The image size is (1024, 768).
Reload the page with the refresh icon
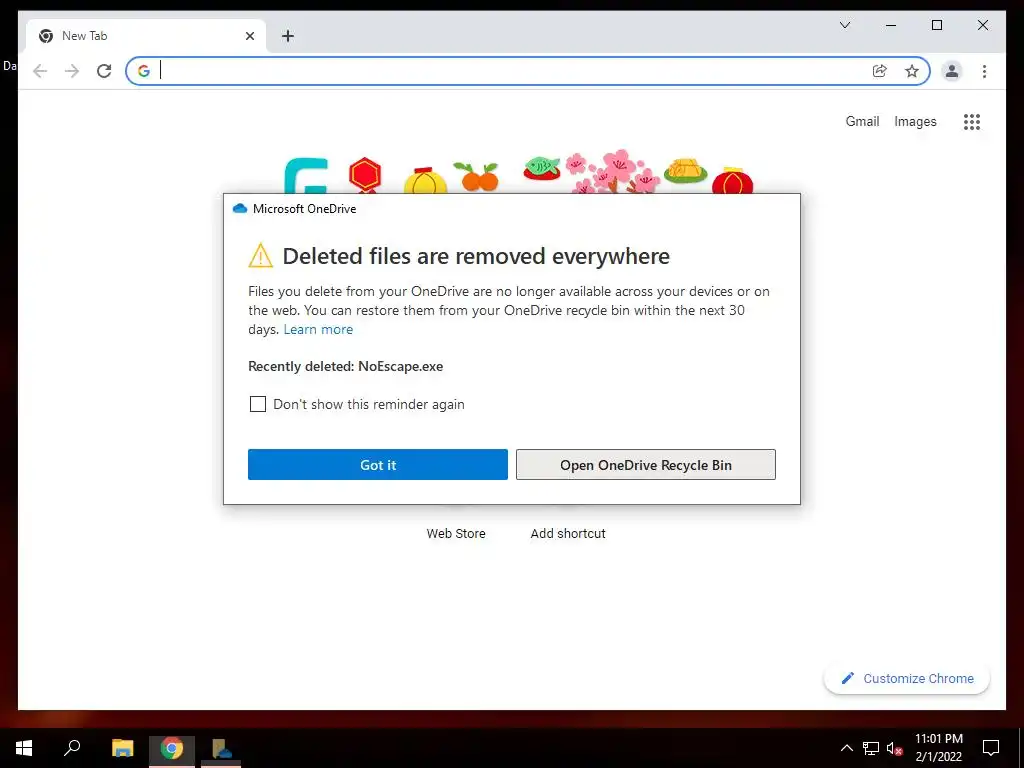(104, 71)
